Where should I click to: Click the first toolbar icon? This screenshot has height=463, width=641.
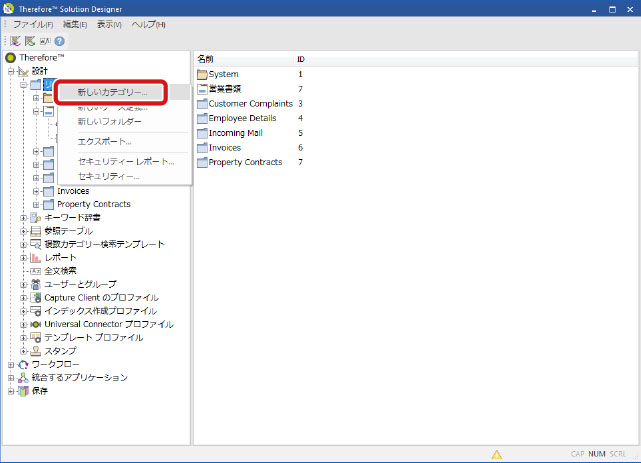point(15,41)
